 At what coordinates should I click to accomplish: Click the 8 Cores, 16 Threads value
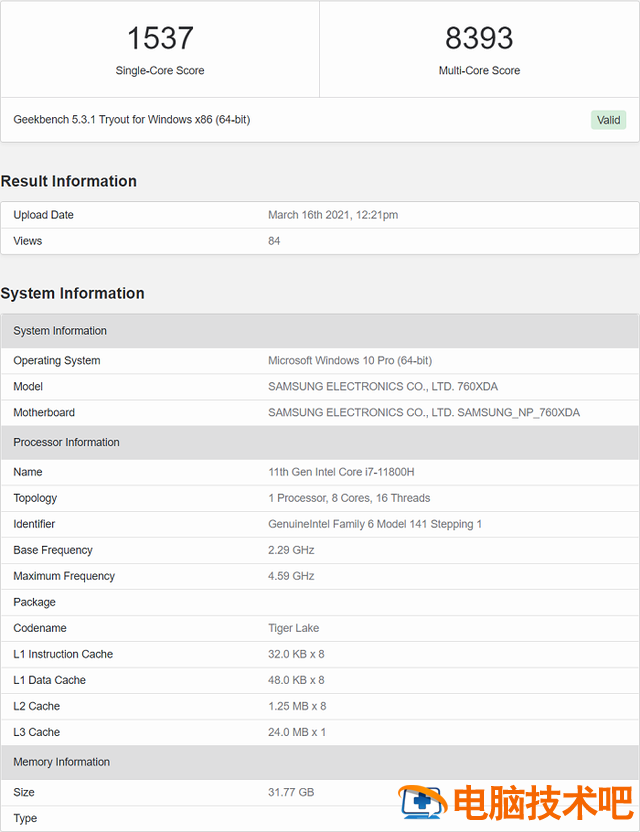(x=349, y=498)
